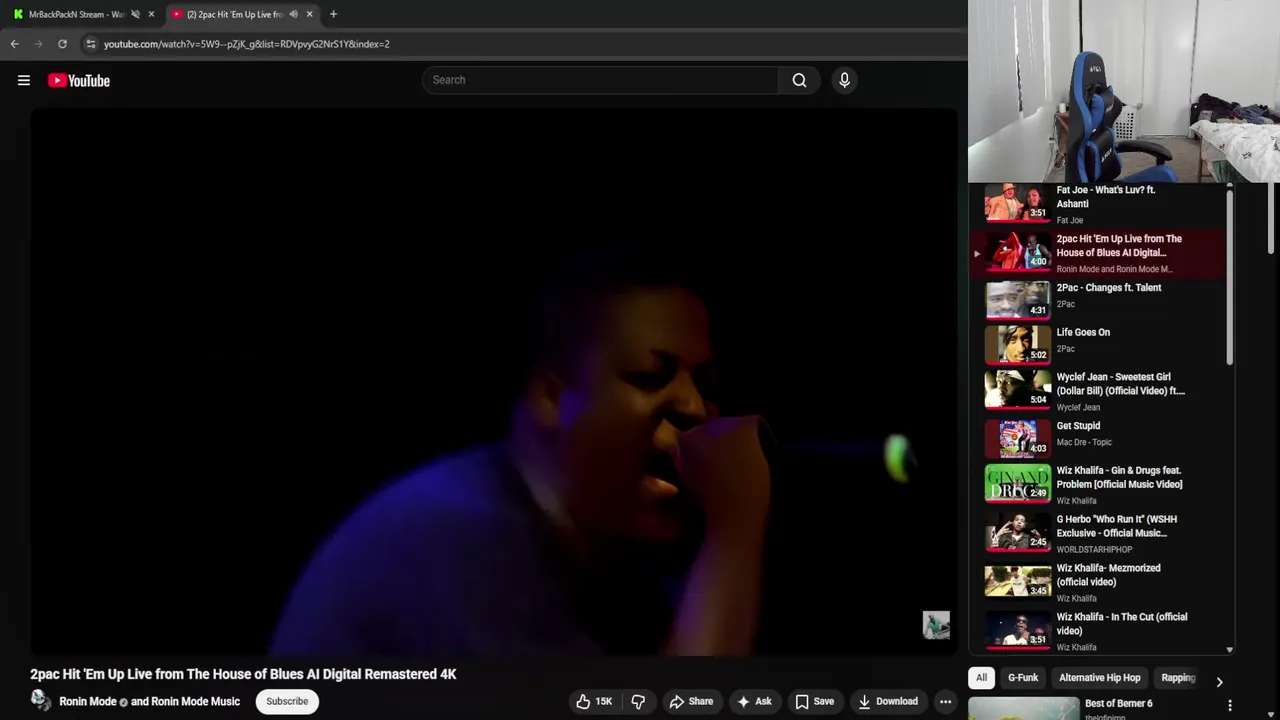Unmute the MrBackPackN Stream tab
The height and width of the screenshot is (720, 1280).
(x=135, y=14)
